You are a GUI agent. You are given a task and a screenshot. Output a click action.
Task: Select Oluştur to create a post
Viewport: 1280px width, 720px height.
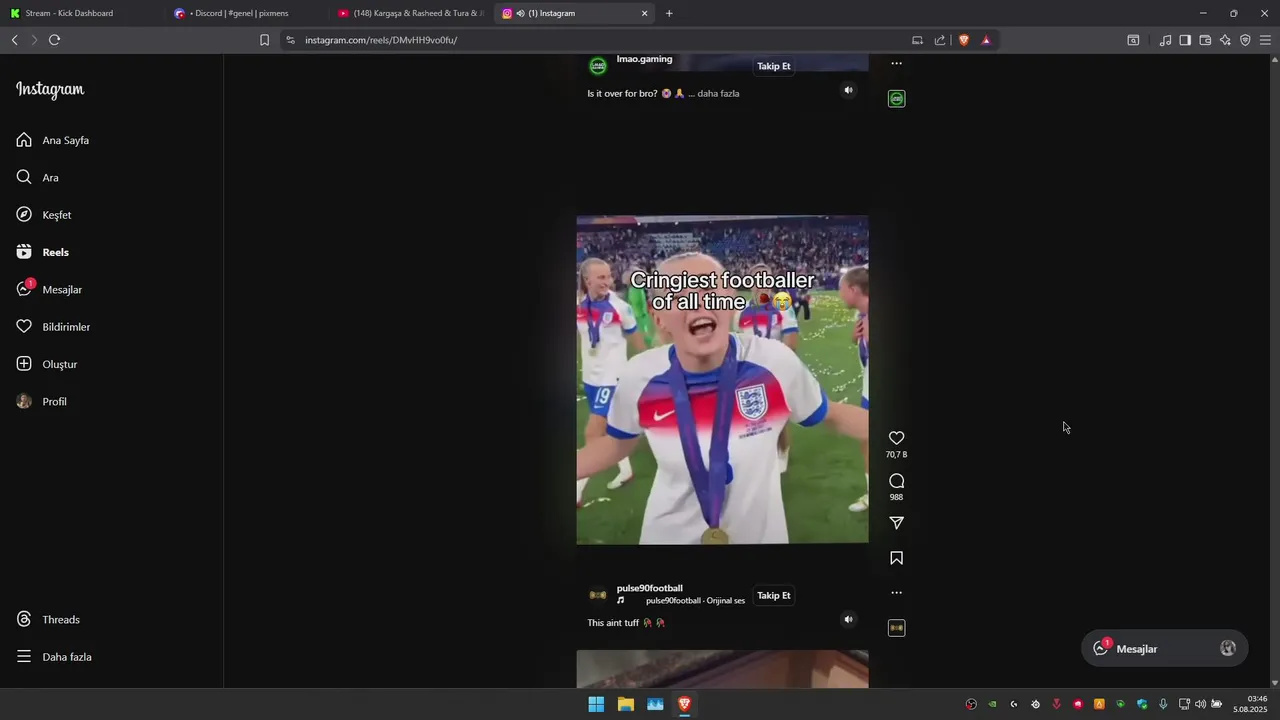pyautogui.click(x=47, y=364)
